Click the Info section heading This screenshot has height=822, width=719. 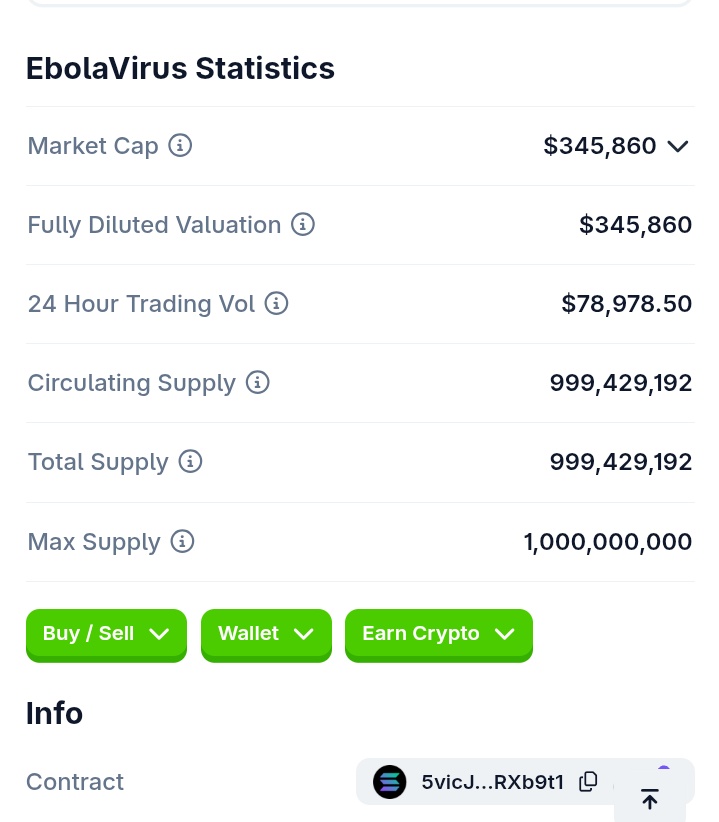[55, 713]
